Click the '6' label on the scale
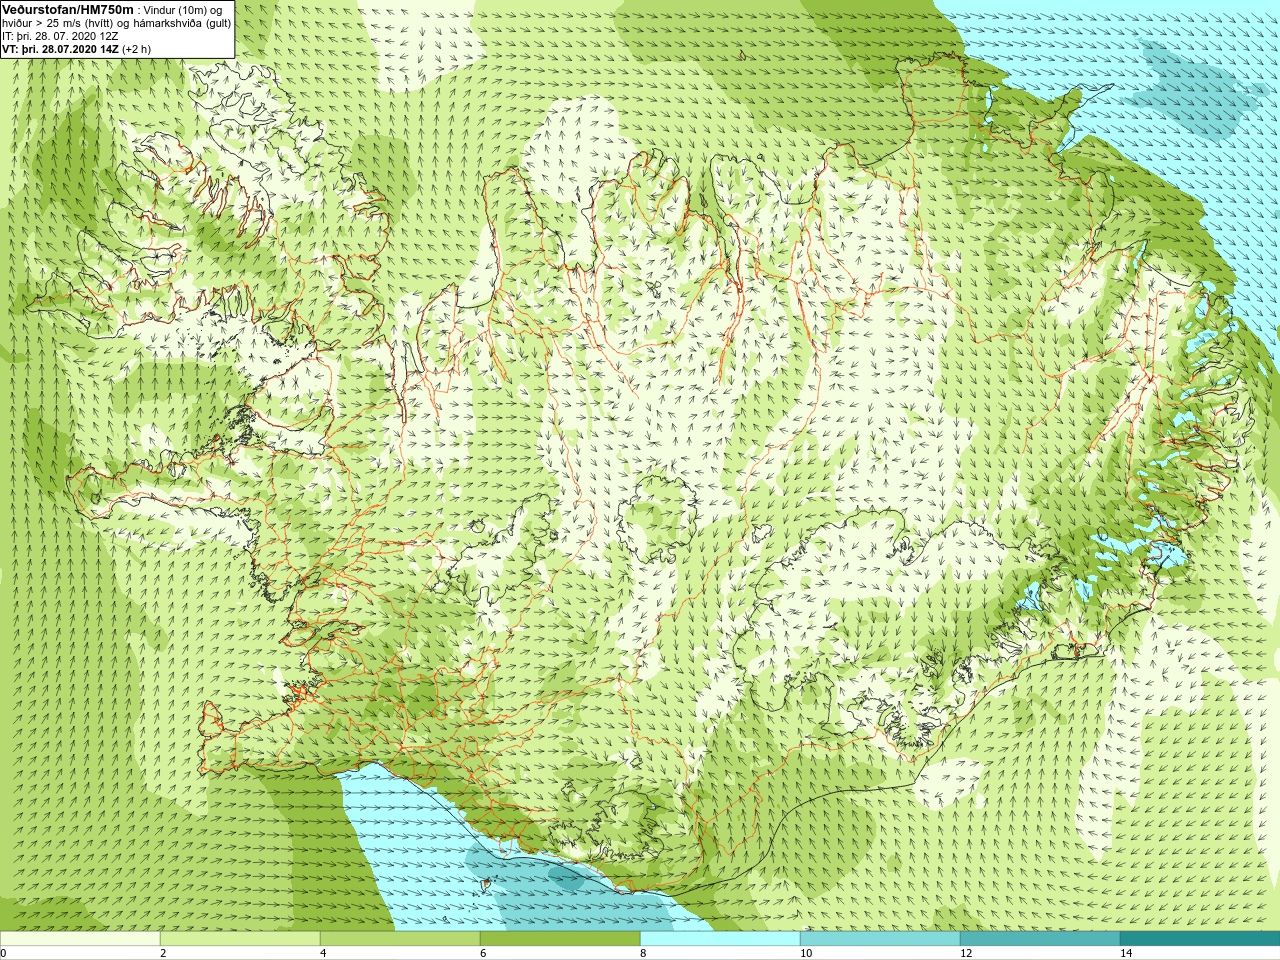1280x960 pixels. (483, 953)
